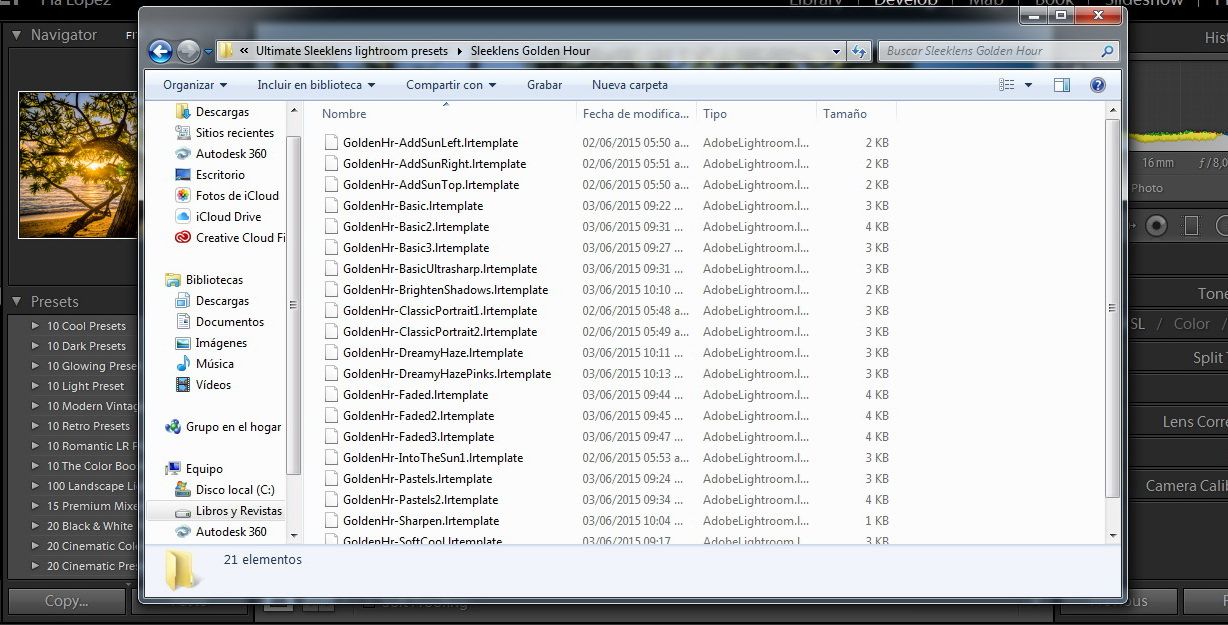Open Vídeos library
Screen dimensions: 1228x625
(213, 385)
